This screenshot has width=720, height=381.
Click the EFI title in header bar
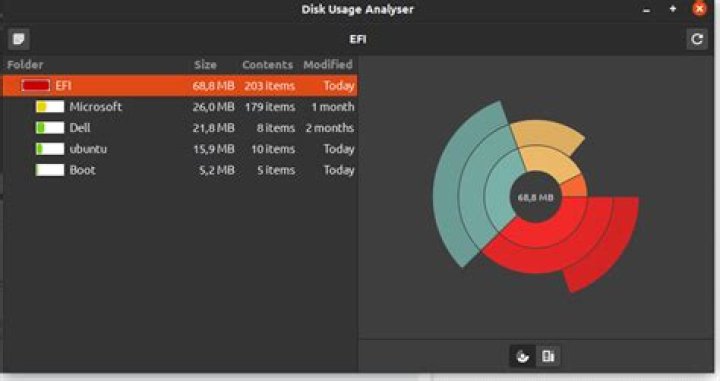click(358, 39)
